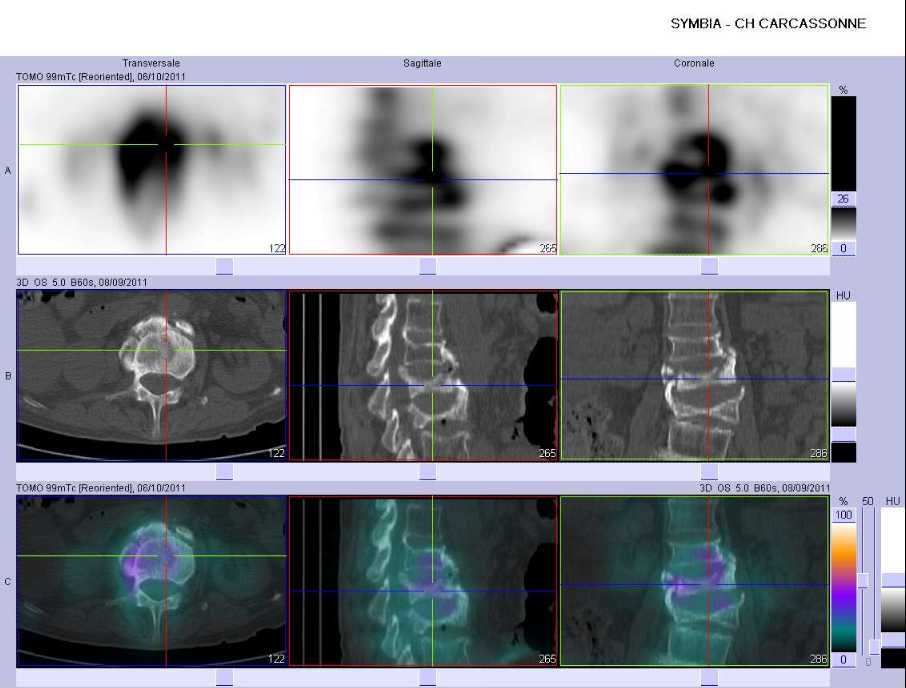The image size is (906, 688).
Task: Click the Sagittale column header
Action: pyautogui.click(x=422, y=63)
